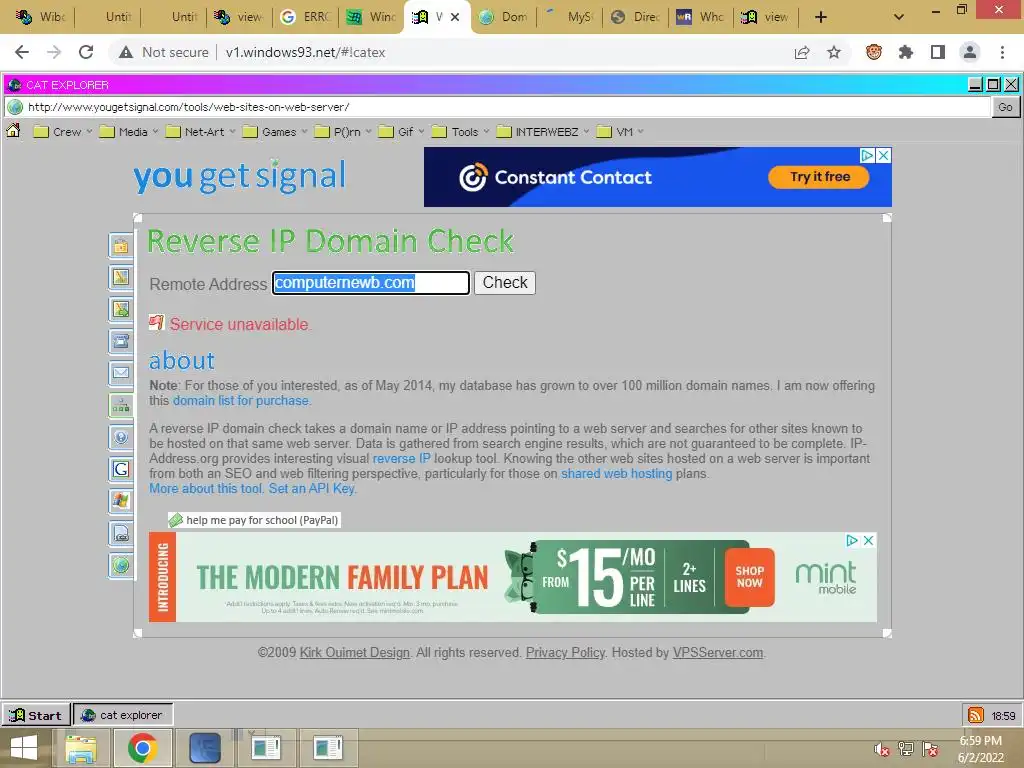Screen dimensions: 1024x768
Task: Close the Mint Mobile ad
Action: (x=869, y=541)
